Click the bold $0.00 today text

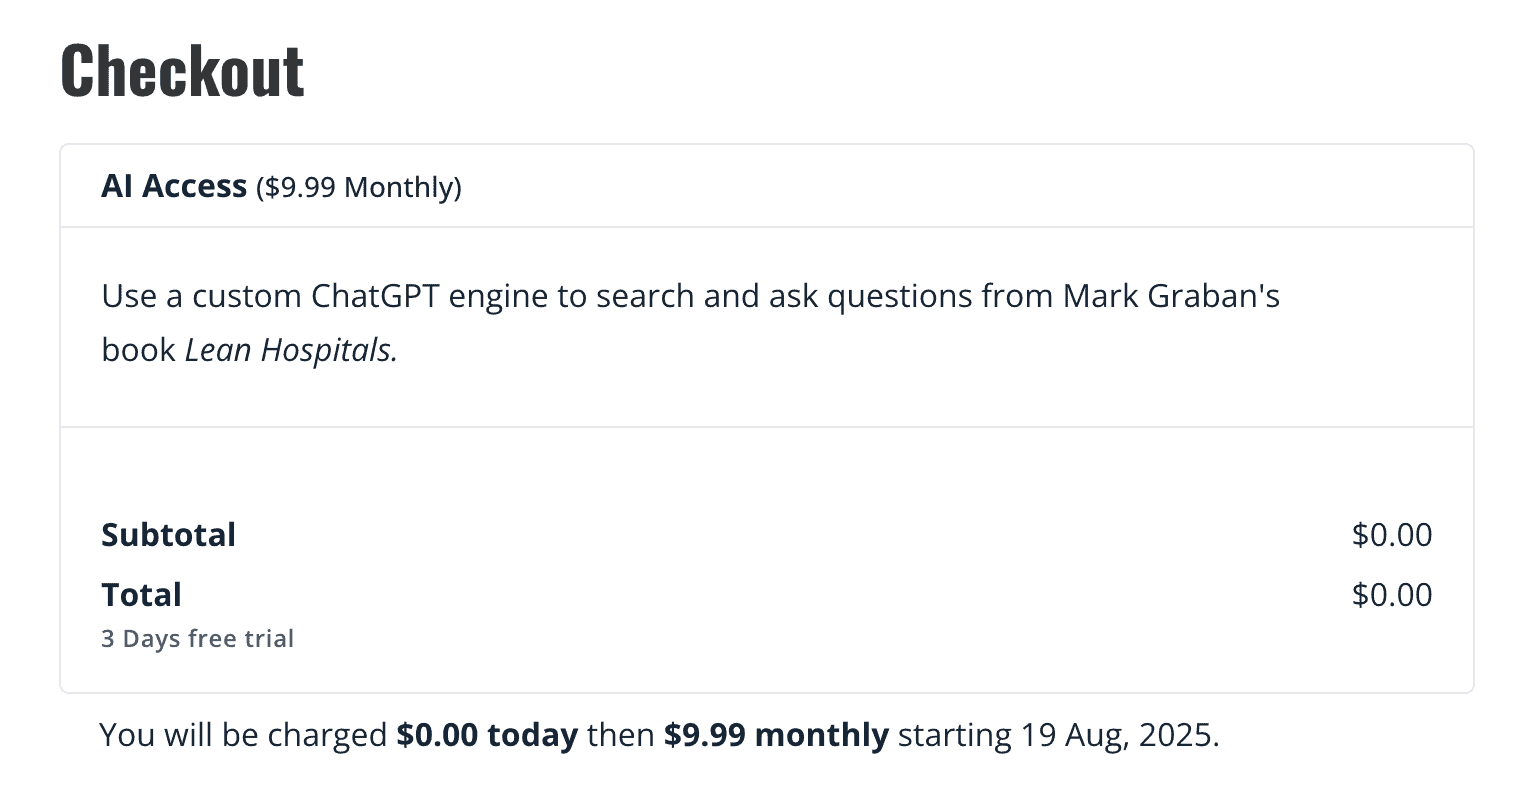pyautogui.click(x=487, y=736)
